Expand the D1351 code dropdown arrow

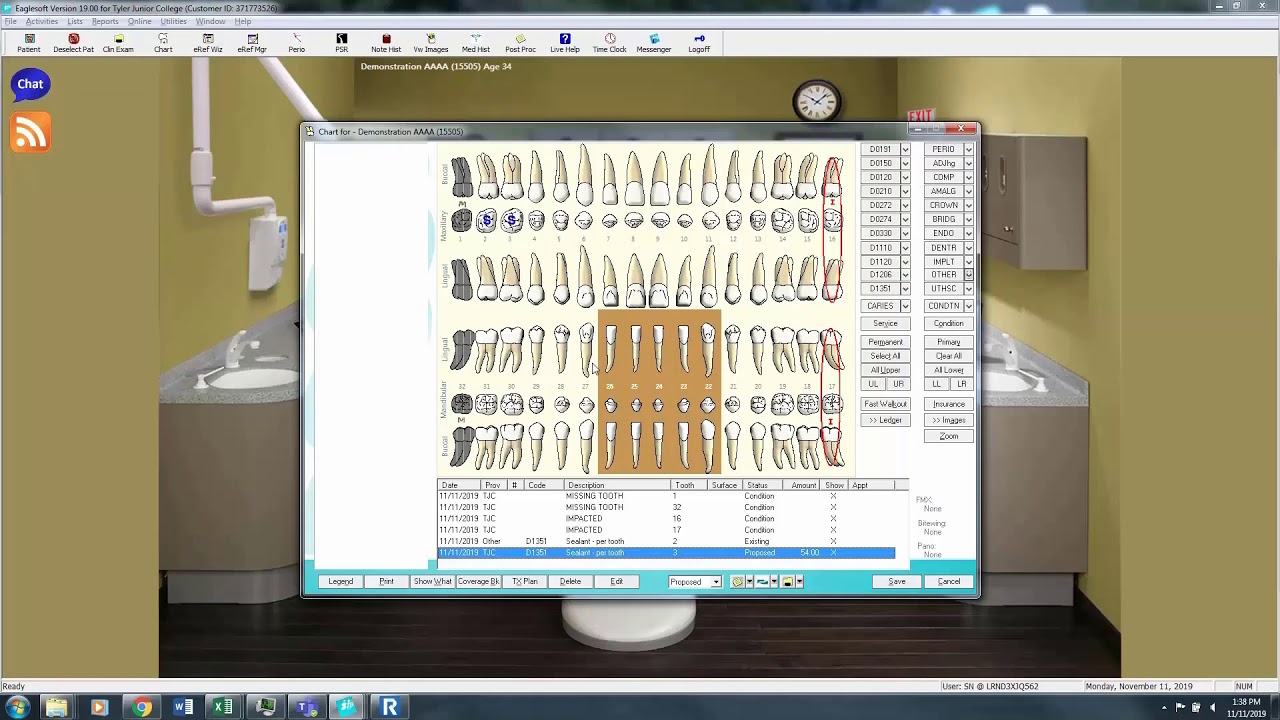pos(905,289)
